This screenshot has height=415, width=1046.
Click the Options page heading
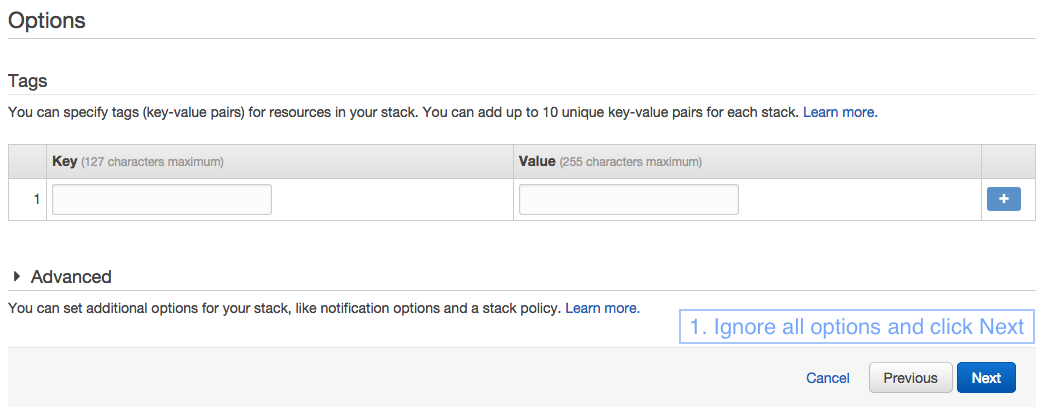click(x=47, y=21)
